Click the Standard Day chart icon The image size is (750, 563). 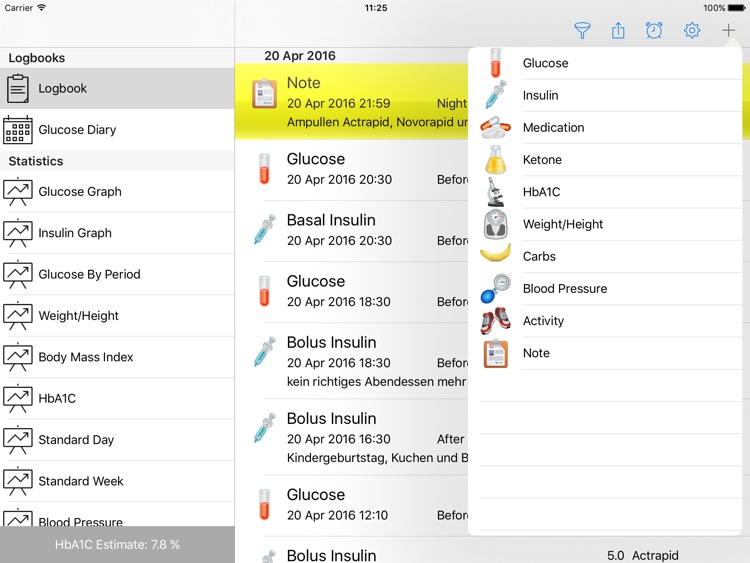[18, 440]
